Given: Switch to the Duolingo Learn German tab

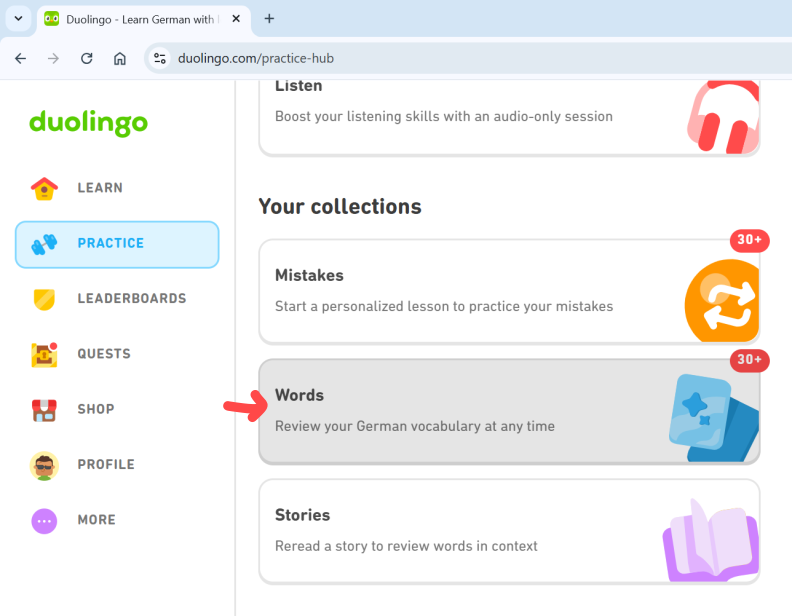Looking at the screenshot, I should [144, 20].
